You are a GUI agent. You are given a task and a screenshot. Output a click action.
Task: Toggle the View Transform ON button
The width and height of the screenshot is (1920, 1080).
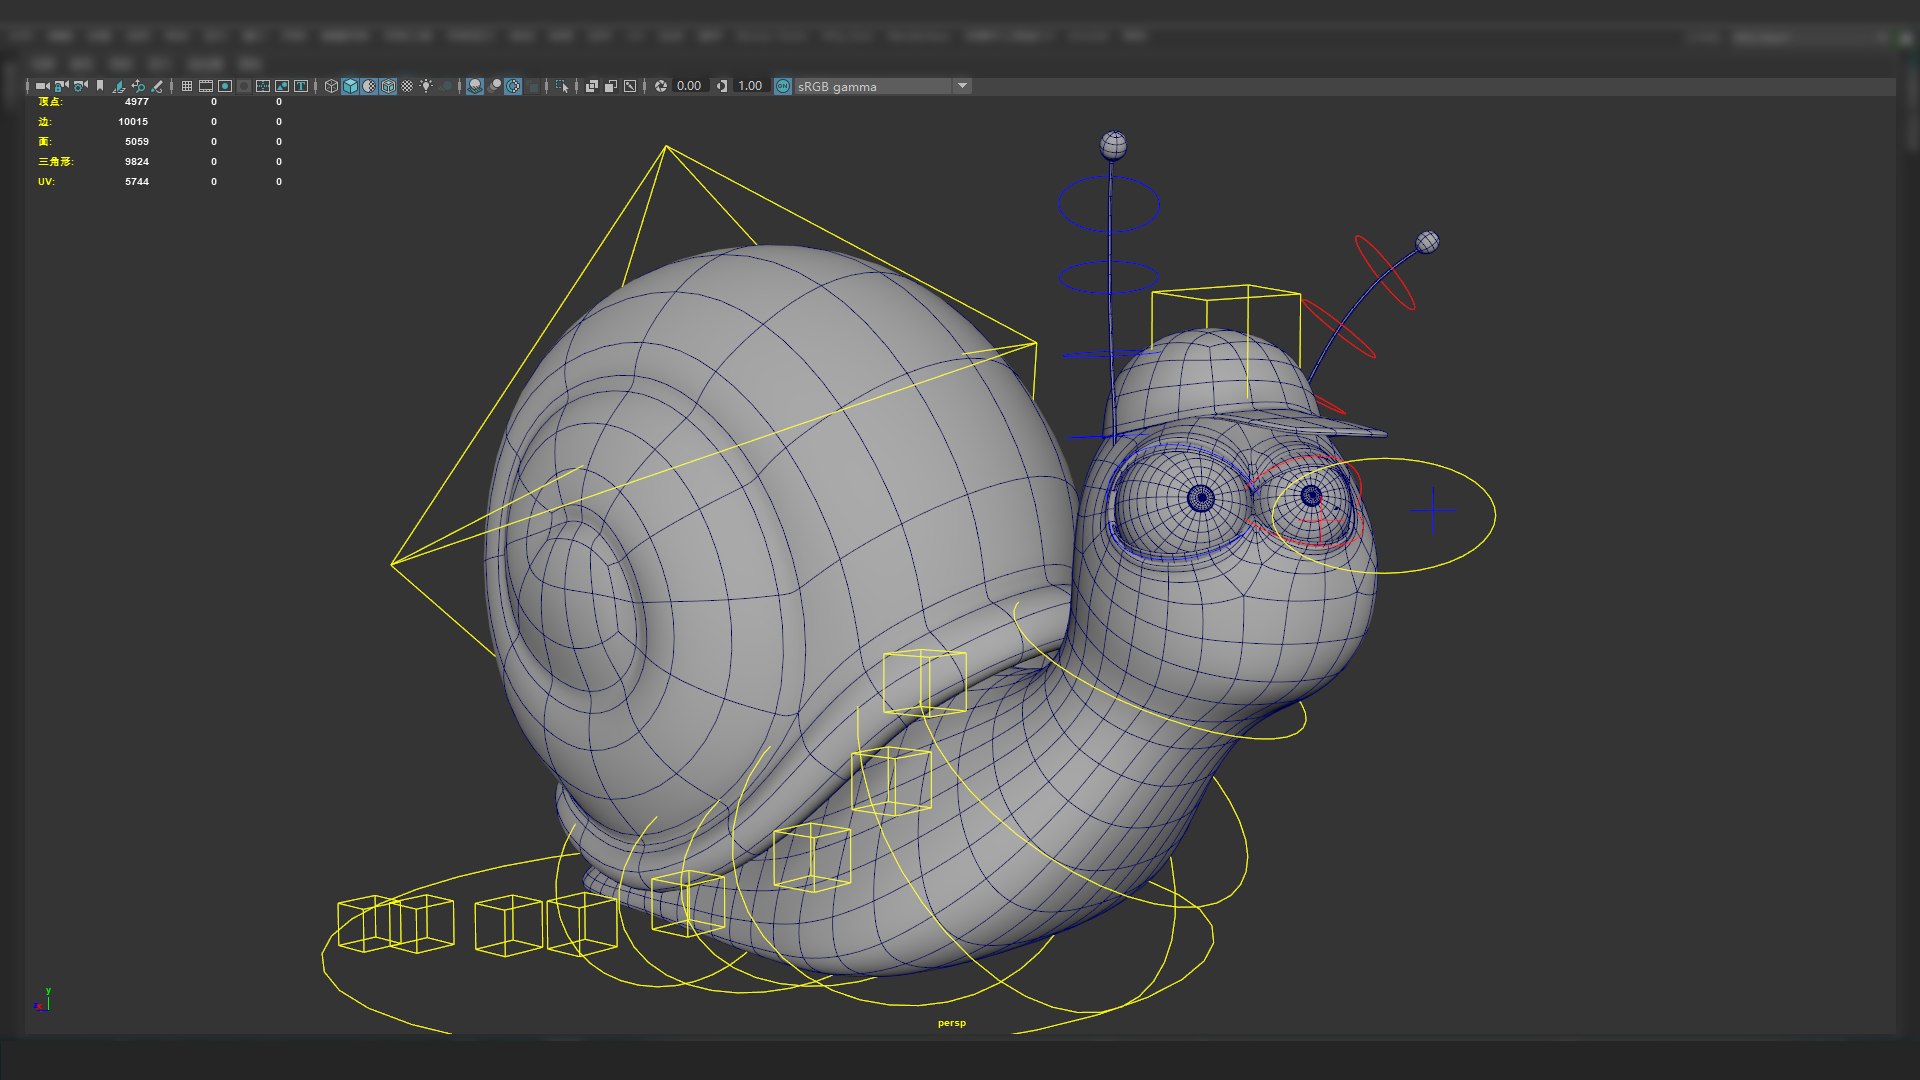click(x=783, y=86)
